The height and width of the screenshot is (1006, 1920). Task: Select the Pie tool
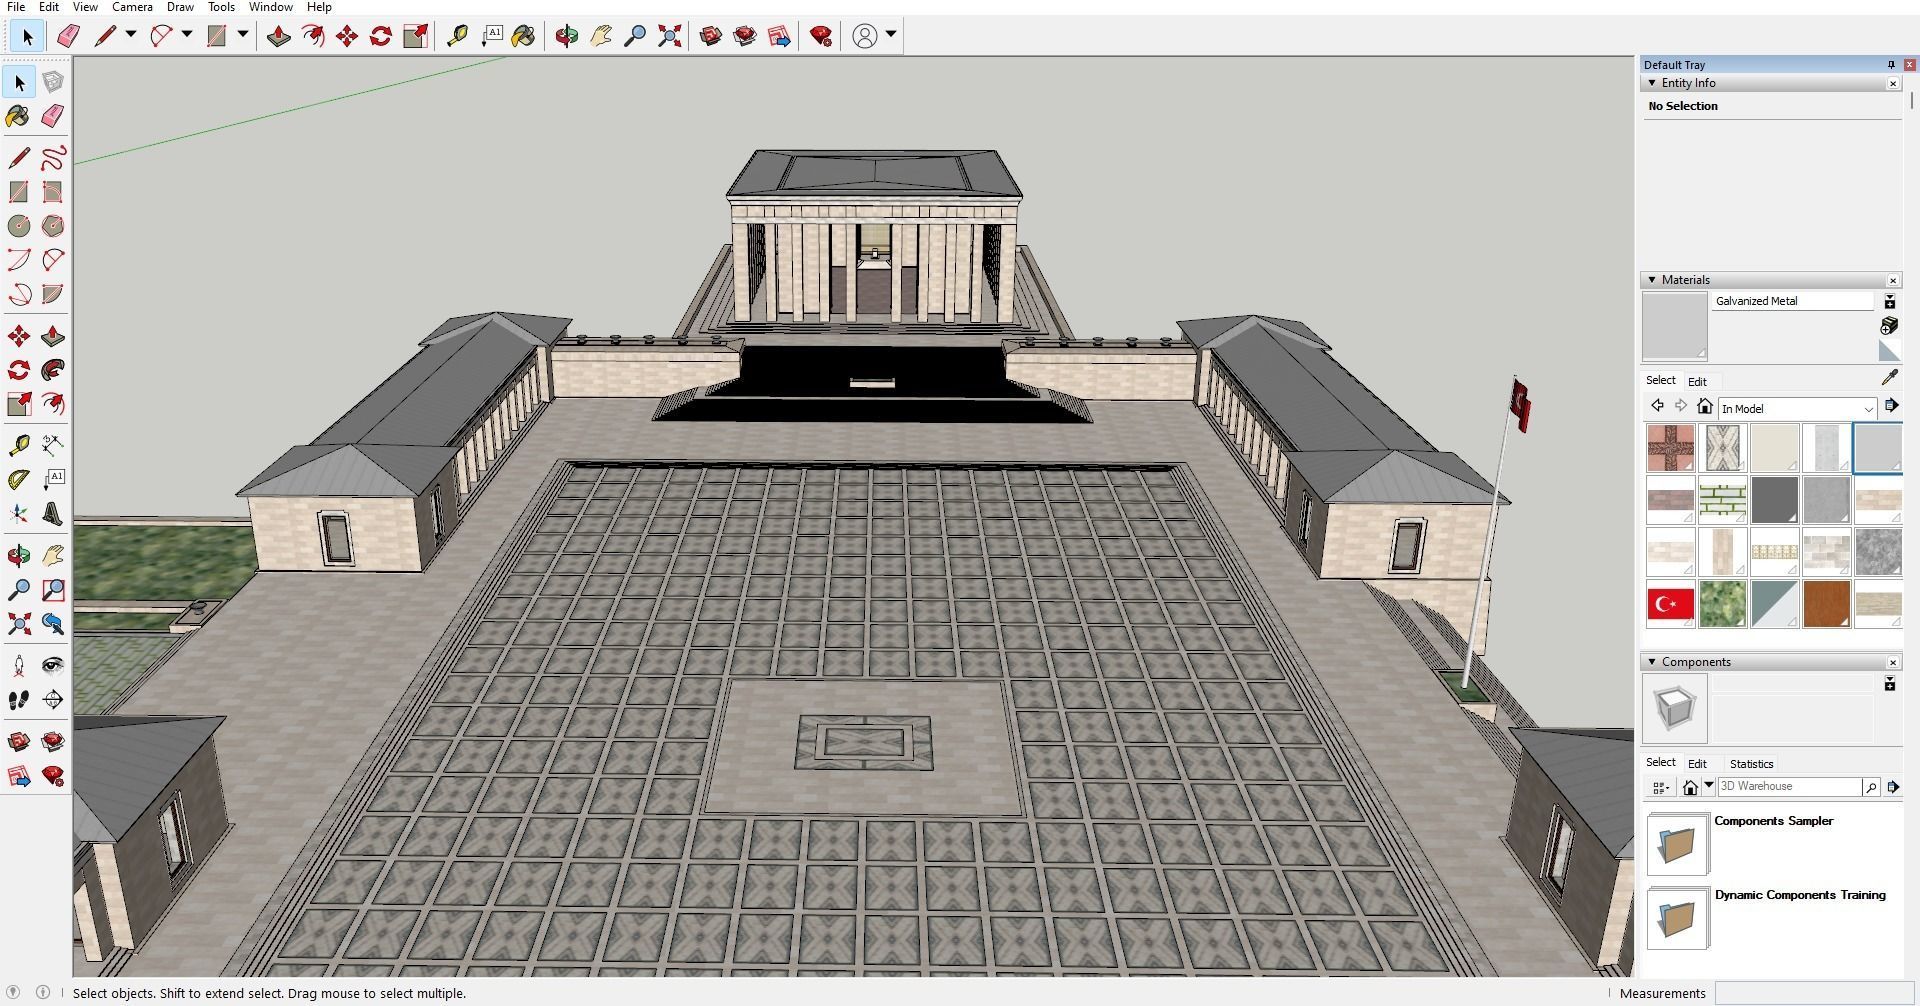tap(53, 294)
